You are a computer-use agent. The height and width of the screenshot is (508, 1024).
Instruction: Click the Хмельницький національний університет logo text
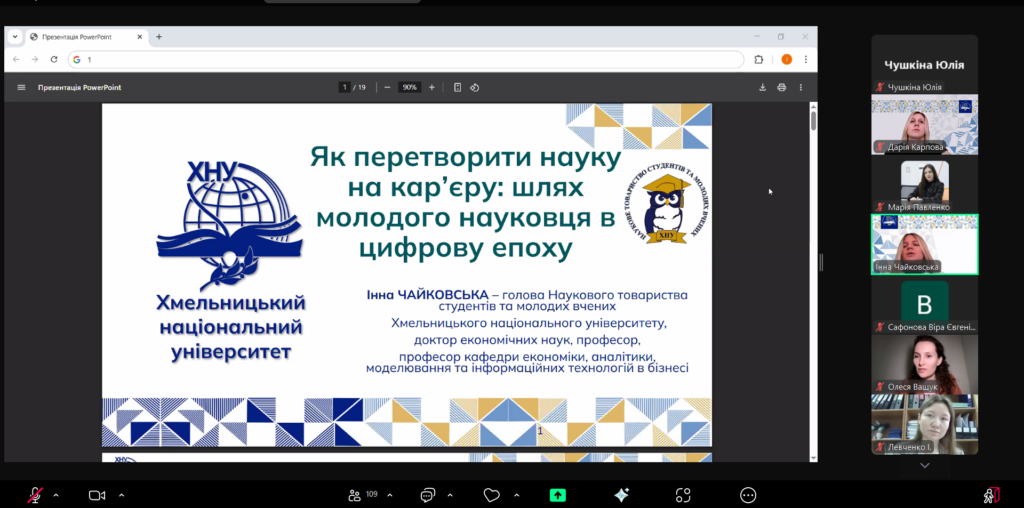pyautogui.click(x=231, y=328)
